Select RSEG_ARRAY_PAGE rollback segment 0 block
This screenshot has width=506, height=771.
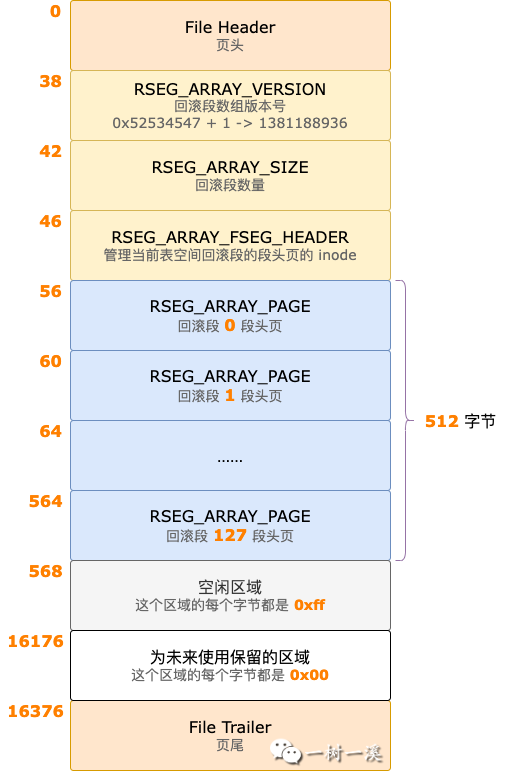[x=230, y=315]
